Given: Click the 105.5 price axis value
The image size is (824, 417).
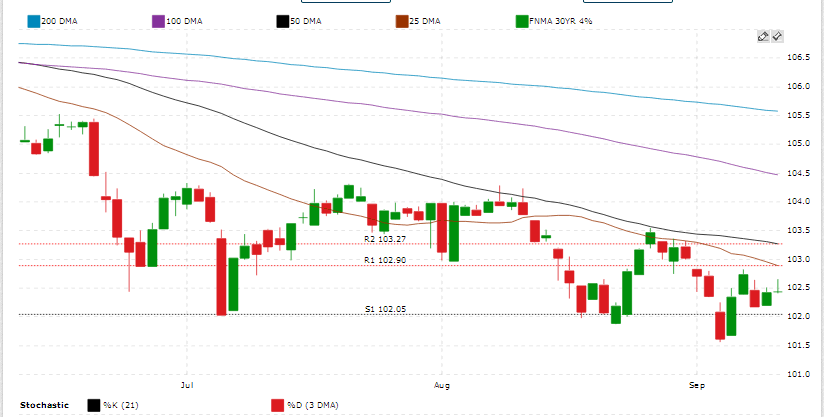Looking at the screenshot, I should click(799, 115).
